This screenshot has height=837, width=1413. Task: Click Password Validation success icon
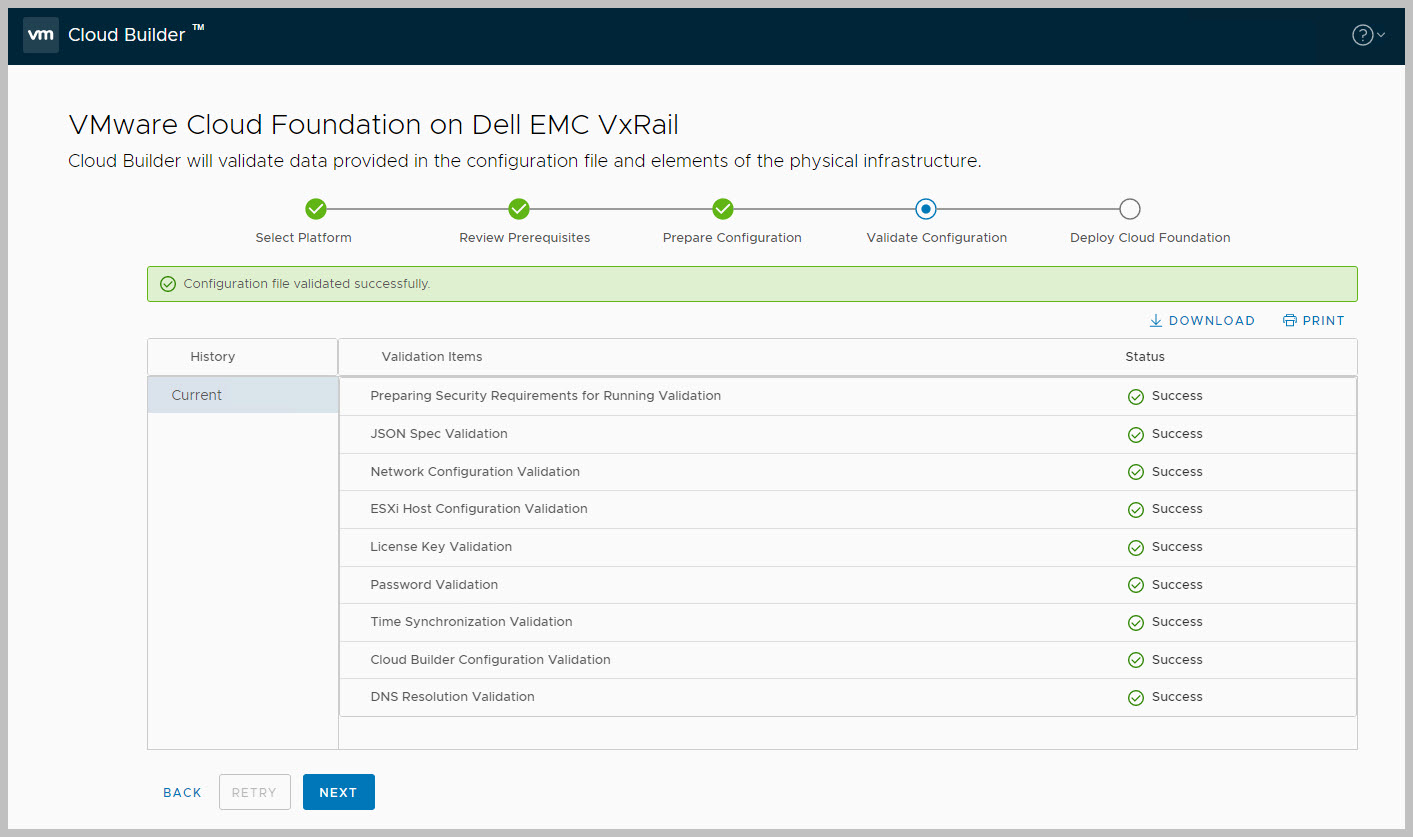click(1136, 585)
